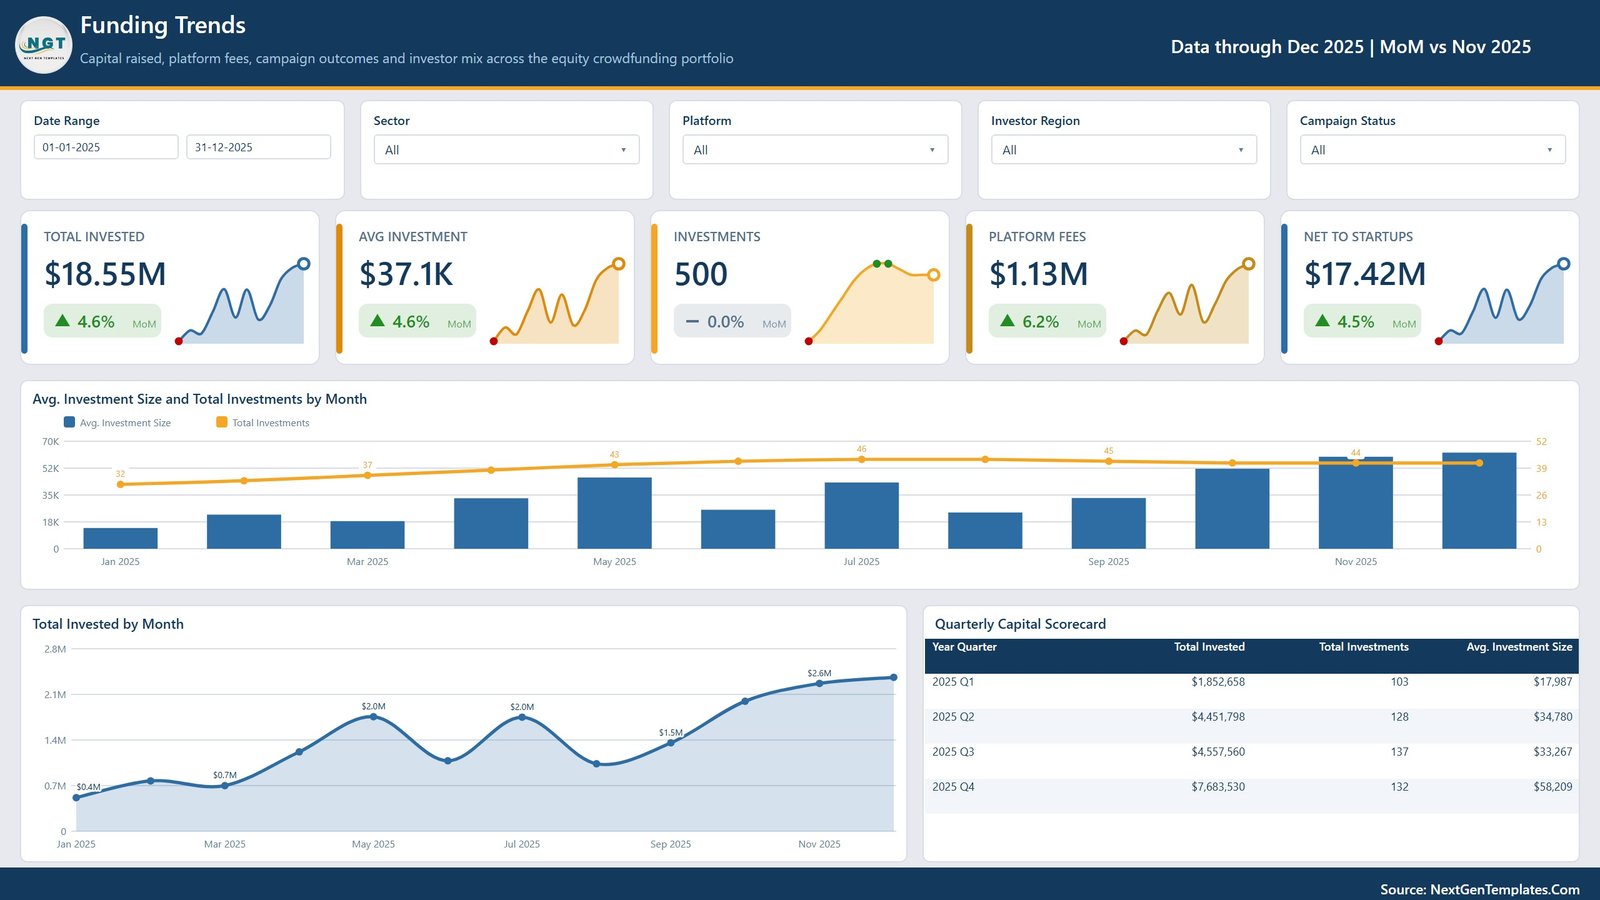Click the flat dash indicator on Investments card
1600x900 pixels.
point(692,322)
